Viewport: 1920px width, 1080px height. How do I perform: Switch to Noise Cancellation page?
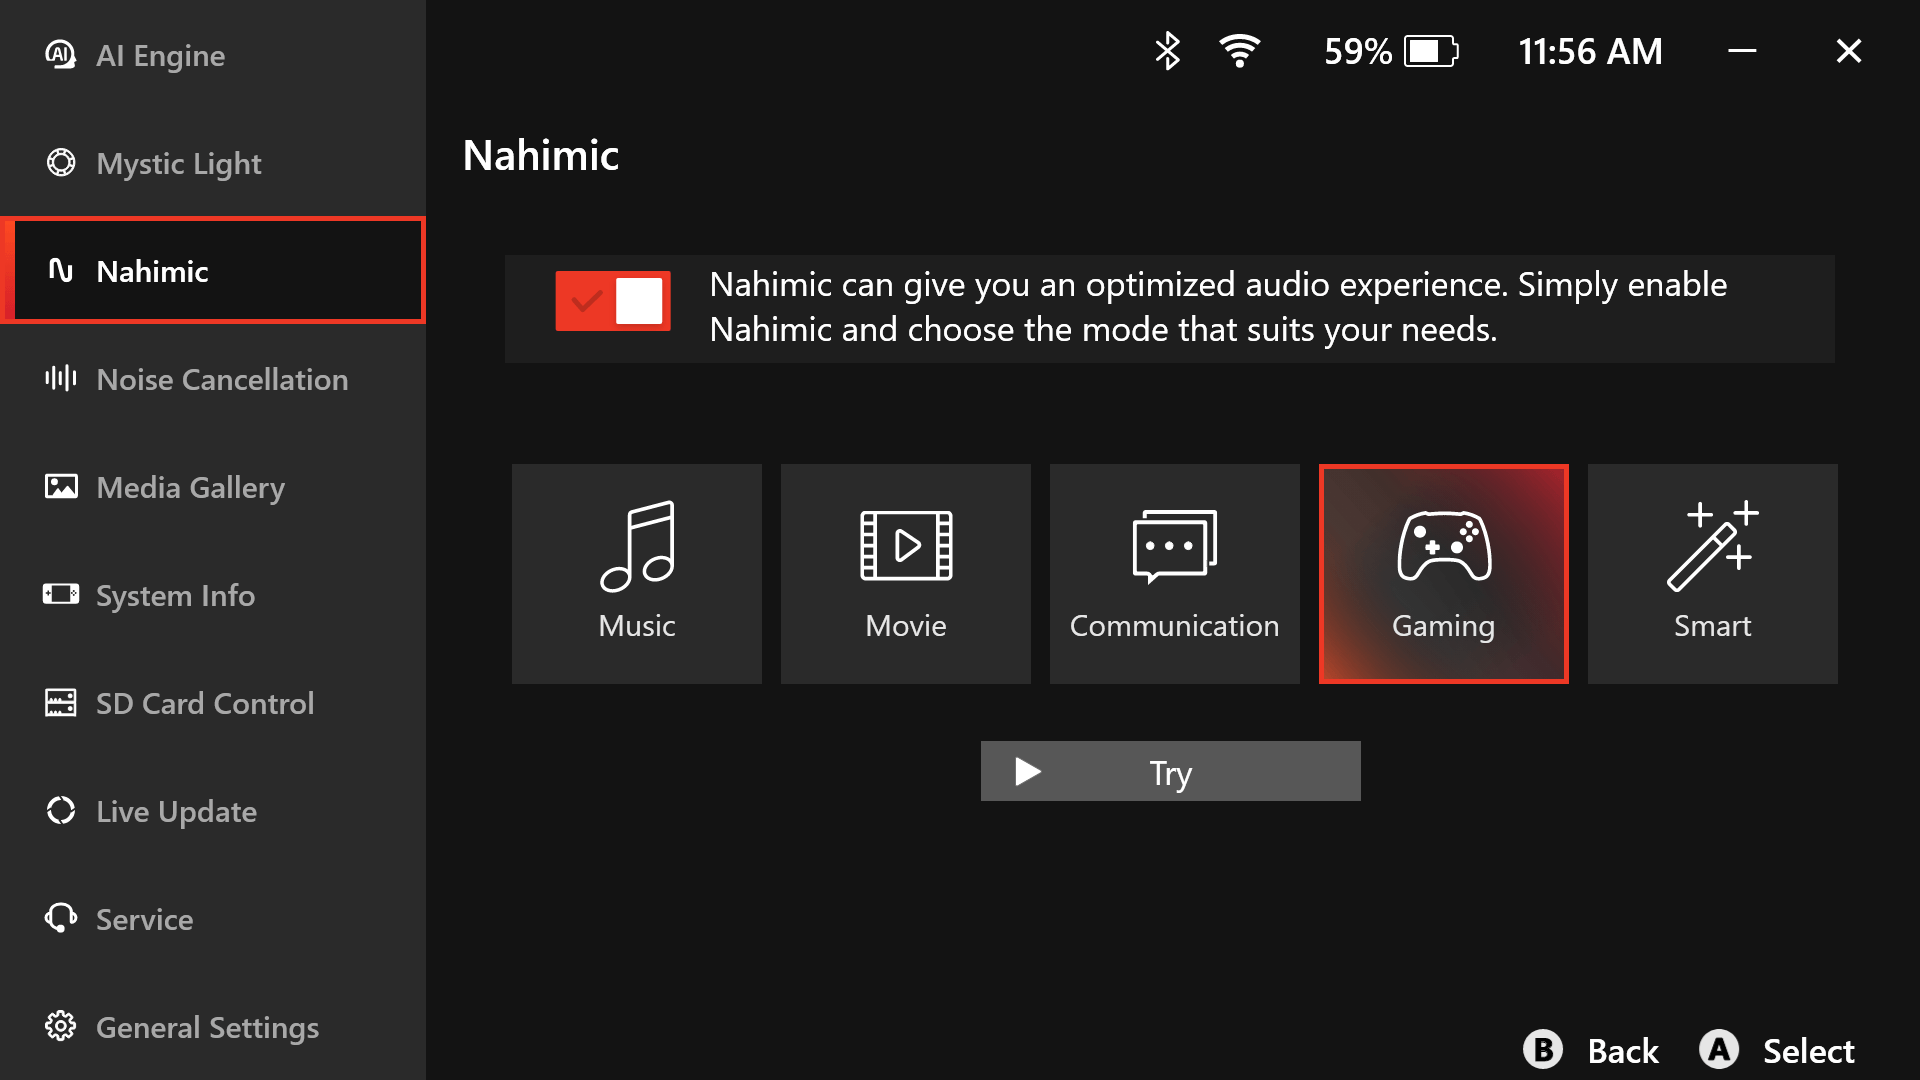click(213, 379)
